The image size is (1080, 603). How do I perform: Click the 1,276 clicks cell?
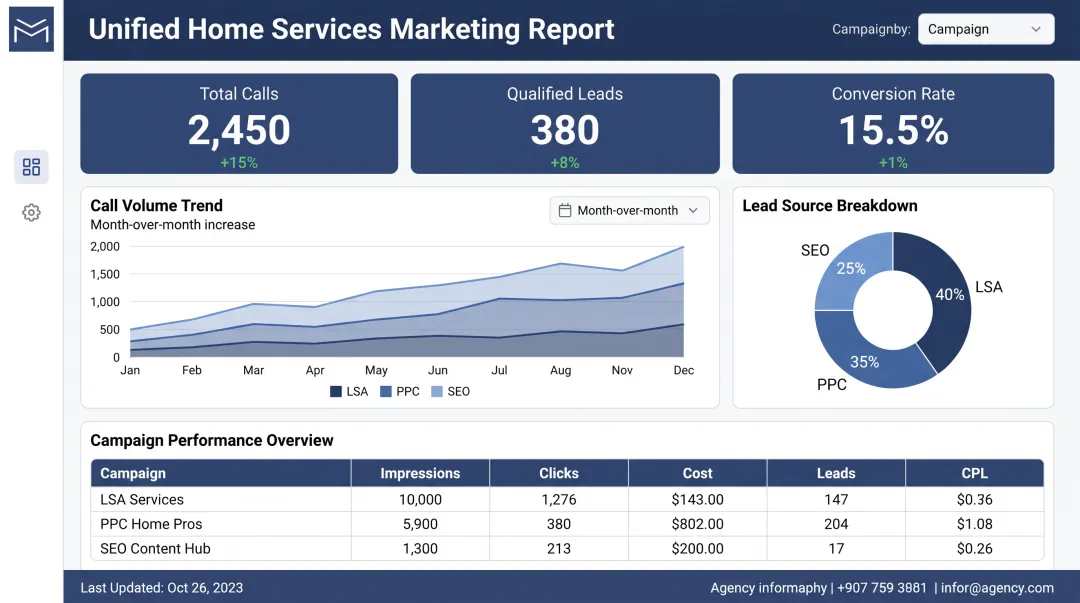tap(559, 500)
